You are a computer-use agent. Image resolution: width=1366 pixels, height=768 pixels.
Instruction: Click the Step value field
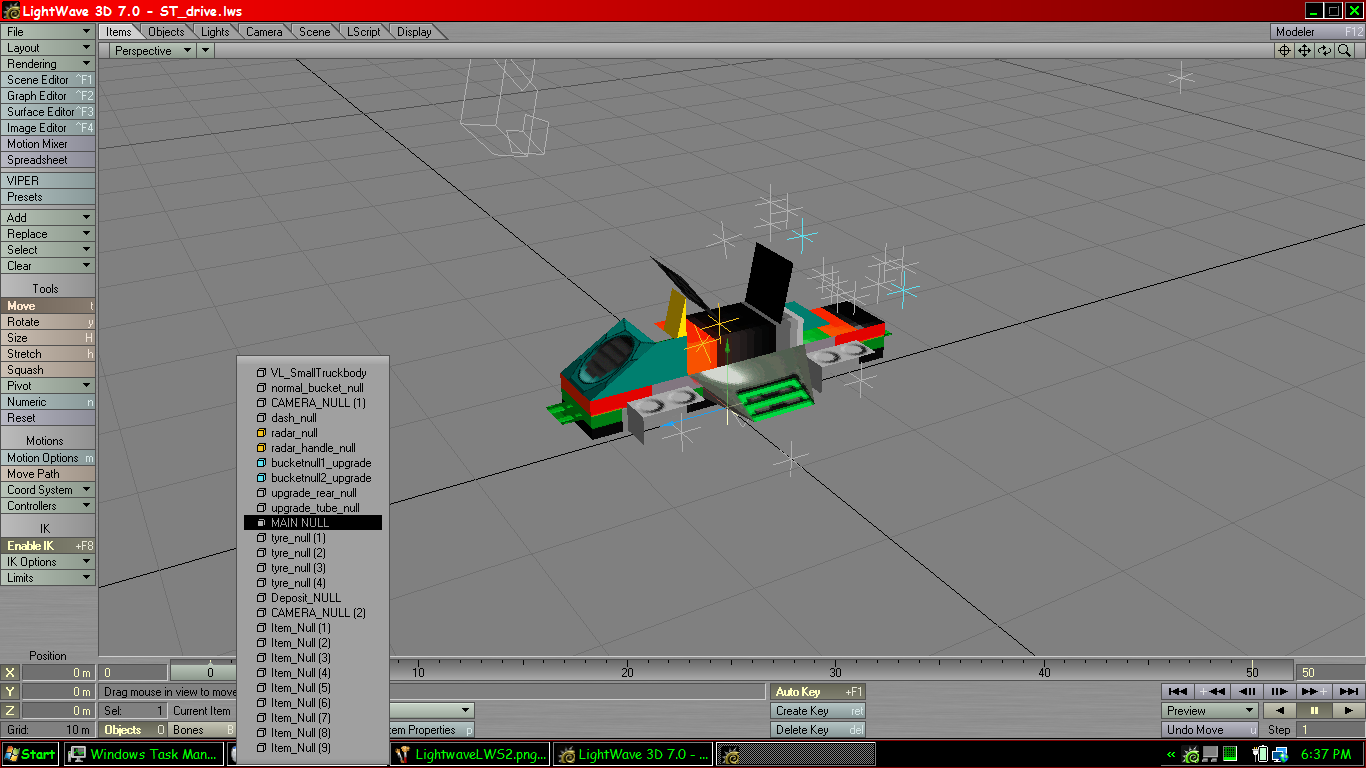1330,730
